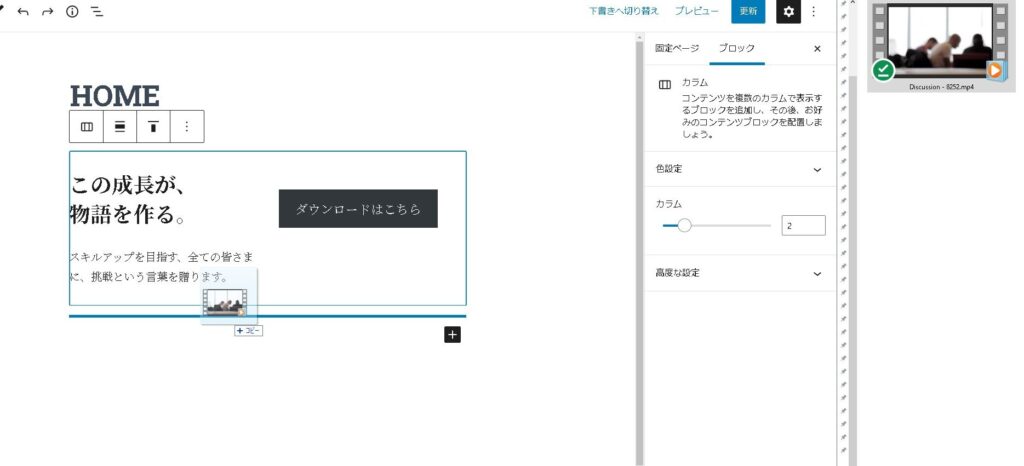Click the カラム count slider handle
The image size is (1024, 466).
(684, 226)
